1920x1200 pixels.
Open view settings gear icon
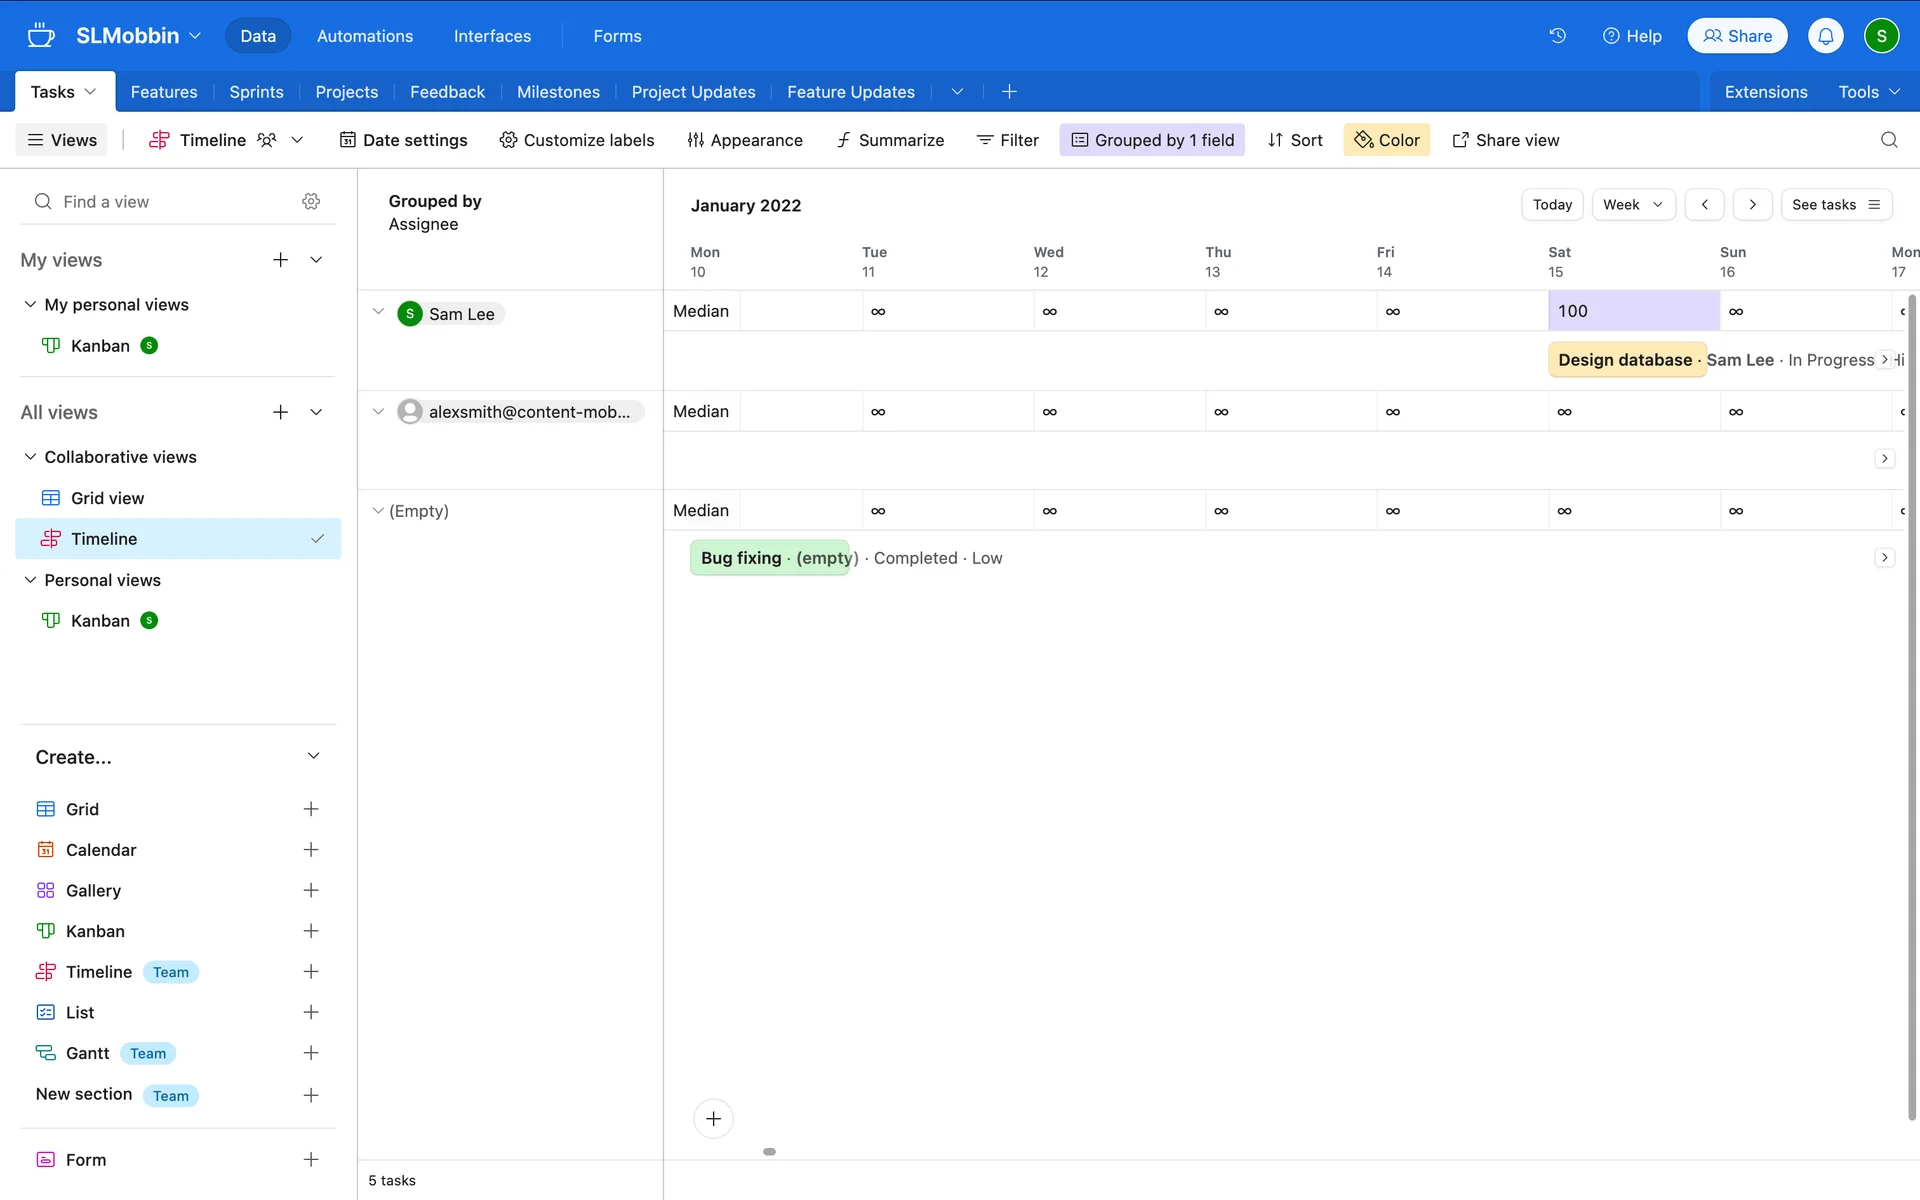click(x=311, y=201)
